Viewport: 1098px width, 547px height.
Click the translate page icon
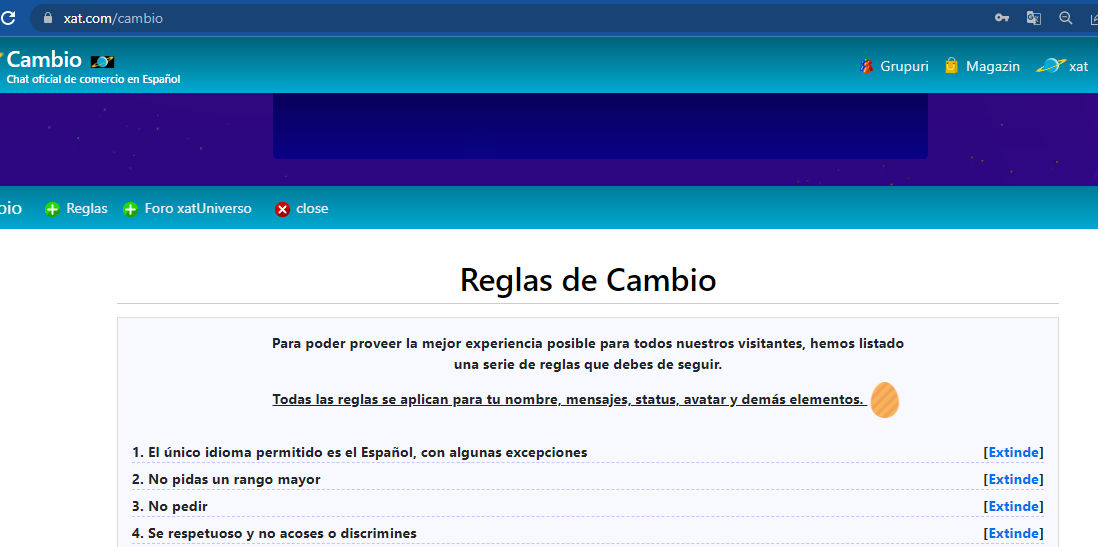tap(1034, 18)
